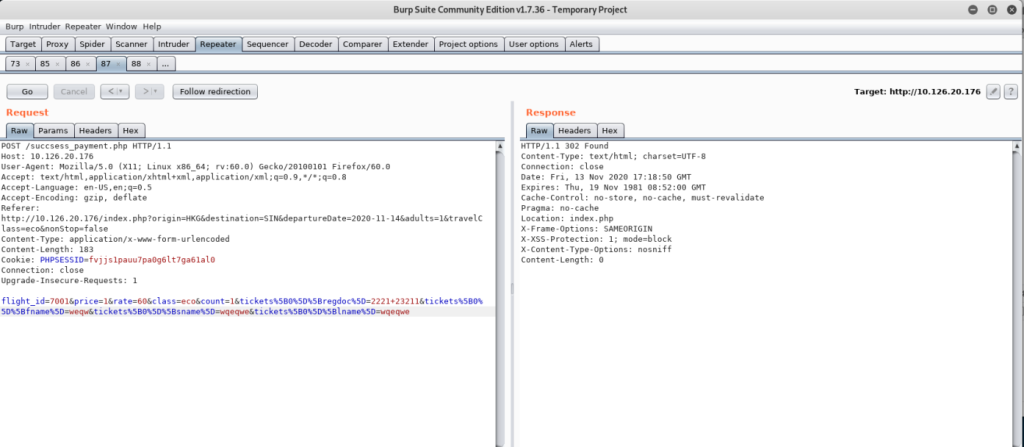Viewport: 1024px width, 447px height.
Task: Click Follow redirection button
Action: pos(215,91)
